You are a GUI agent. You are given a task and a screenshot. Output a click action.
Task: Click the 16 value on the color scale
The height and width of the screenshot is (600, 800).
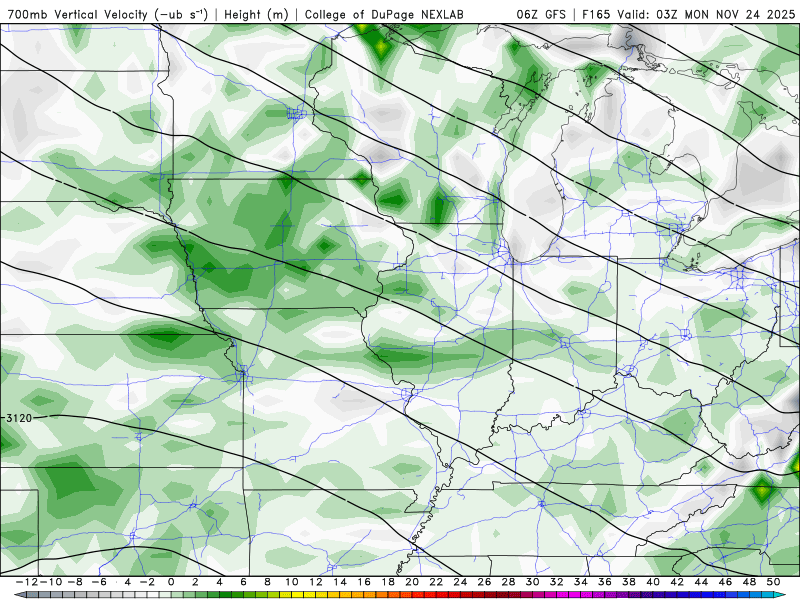click(364, 582)
